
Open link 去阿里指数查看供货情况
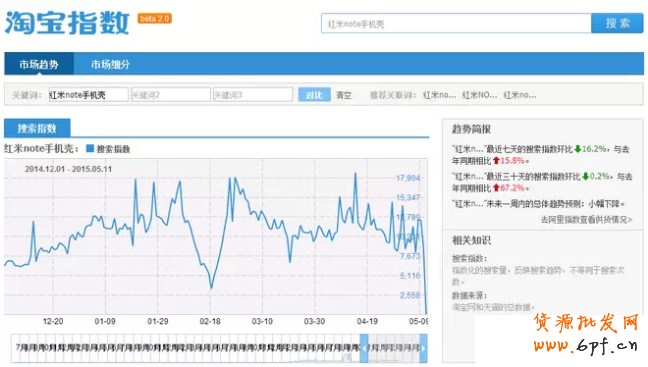pyautogui.click(x=586, y=219)
